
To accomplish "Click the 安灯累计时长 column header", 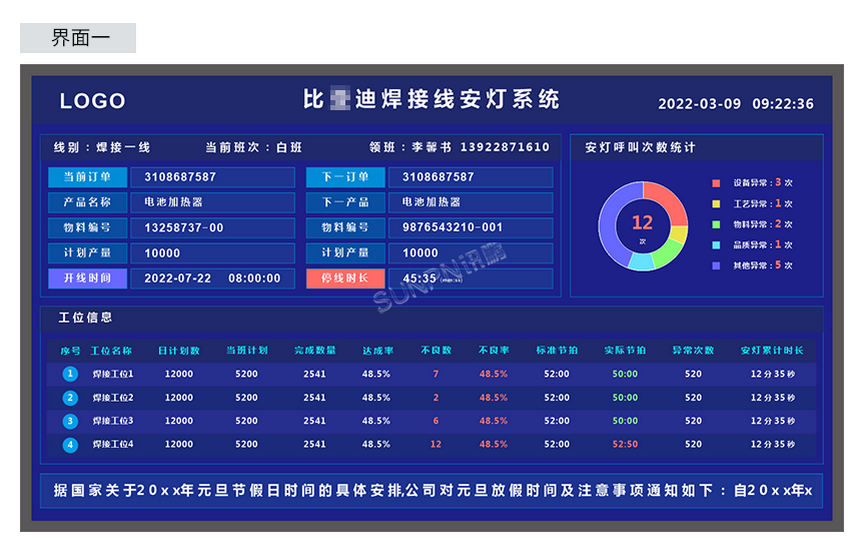I will pos(772,350).
